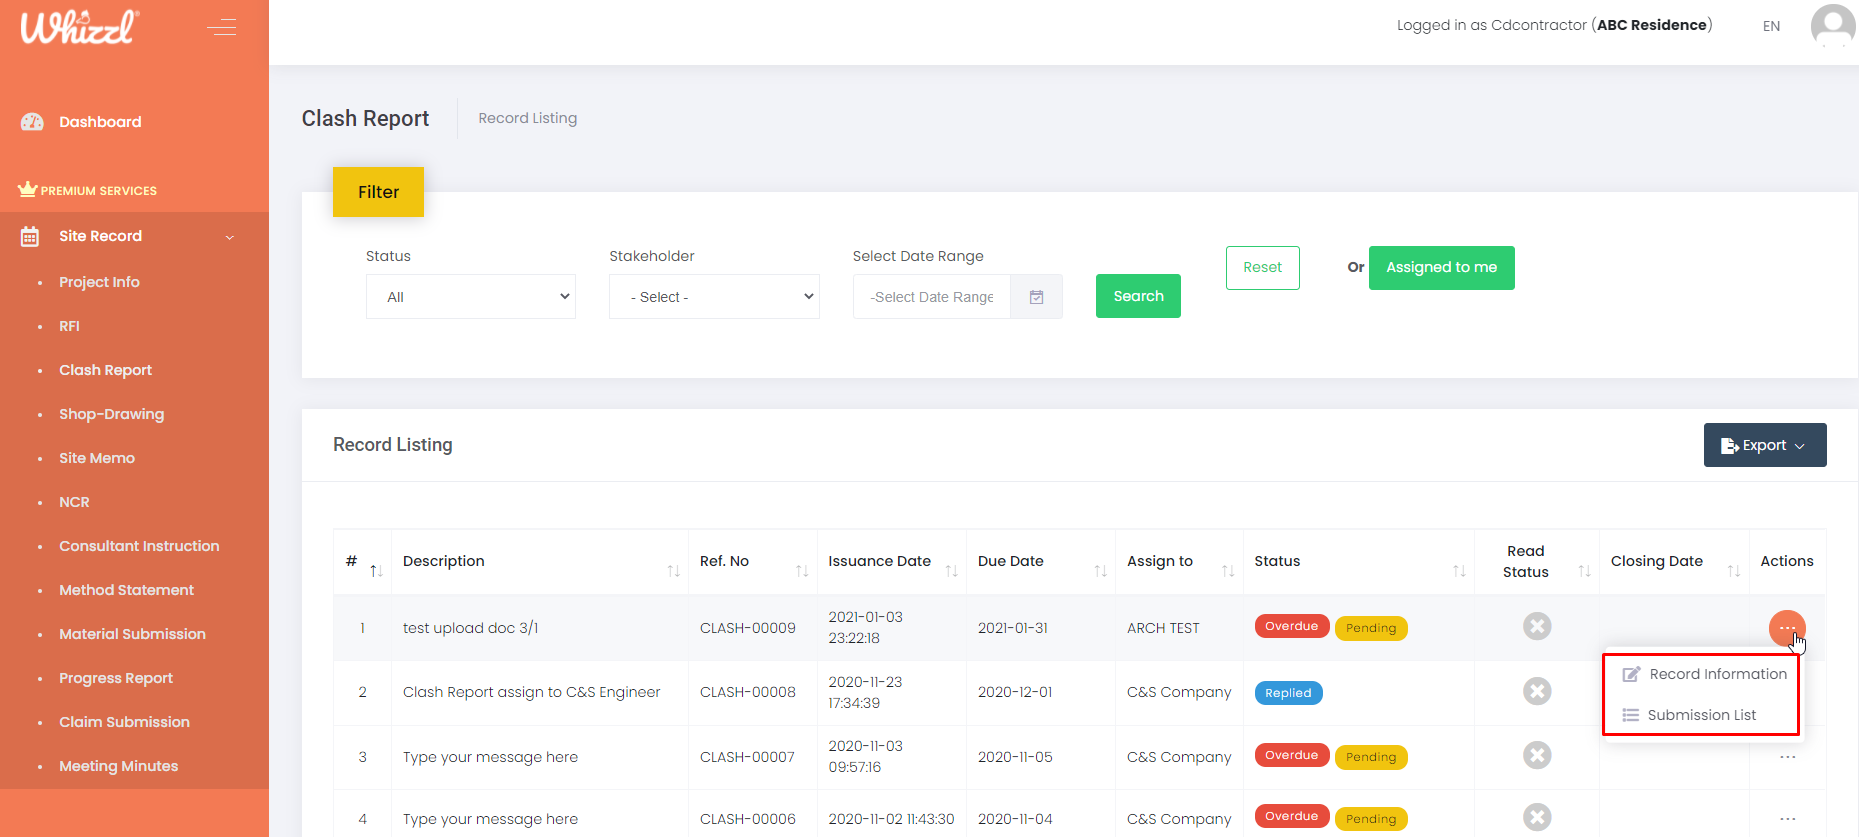Expand the Stakeholder select dropdown
The height and width of the screenshot is (837, 1859).
(x=714, y=297)
